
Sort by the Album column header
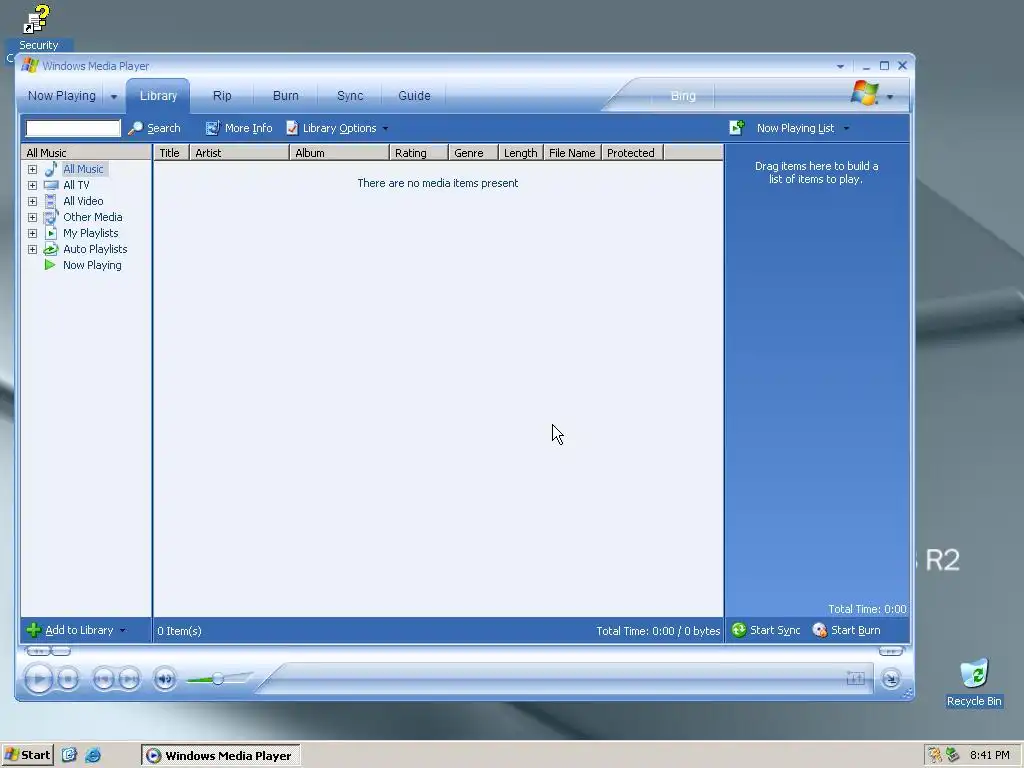(340, 153)
